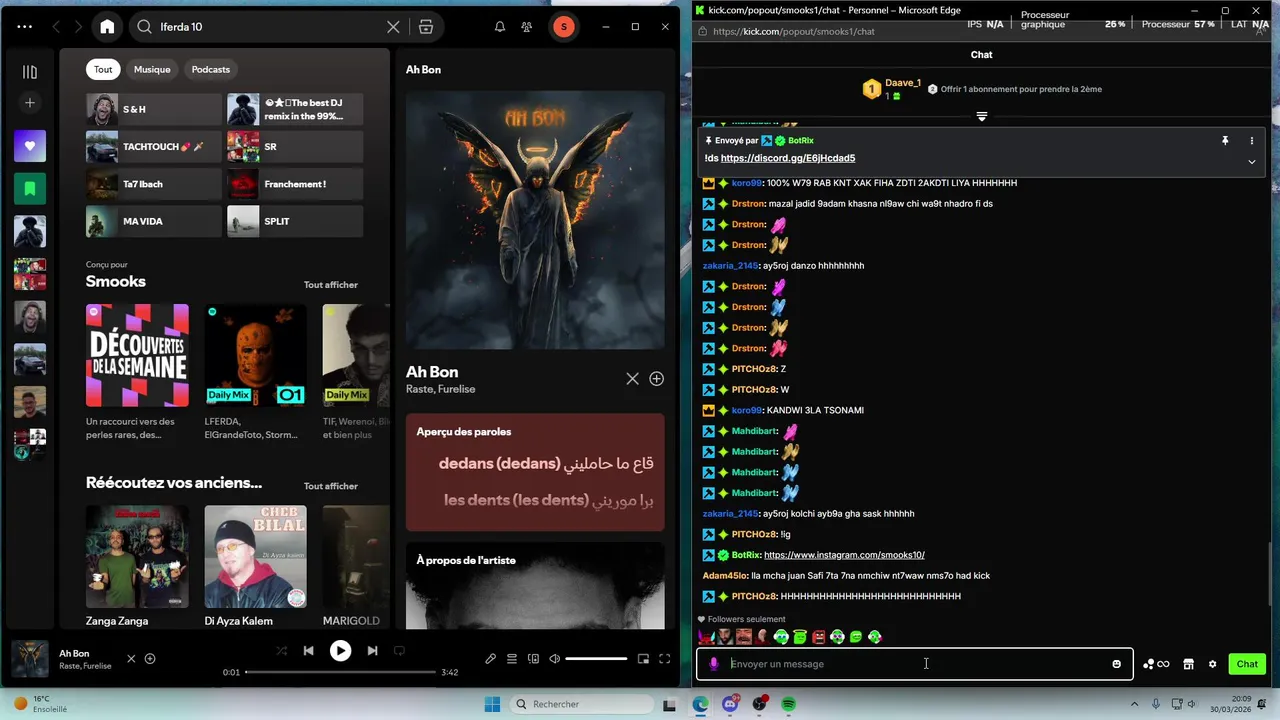The width and height of the screenshot is (1280, 720).
Task: Toggle repeat in Spotify player
Action: (399, 651)
